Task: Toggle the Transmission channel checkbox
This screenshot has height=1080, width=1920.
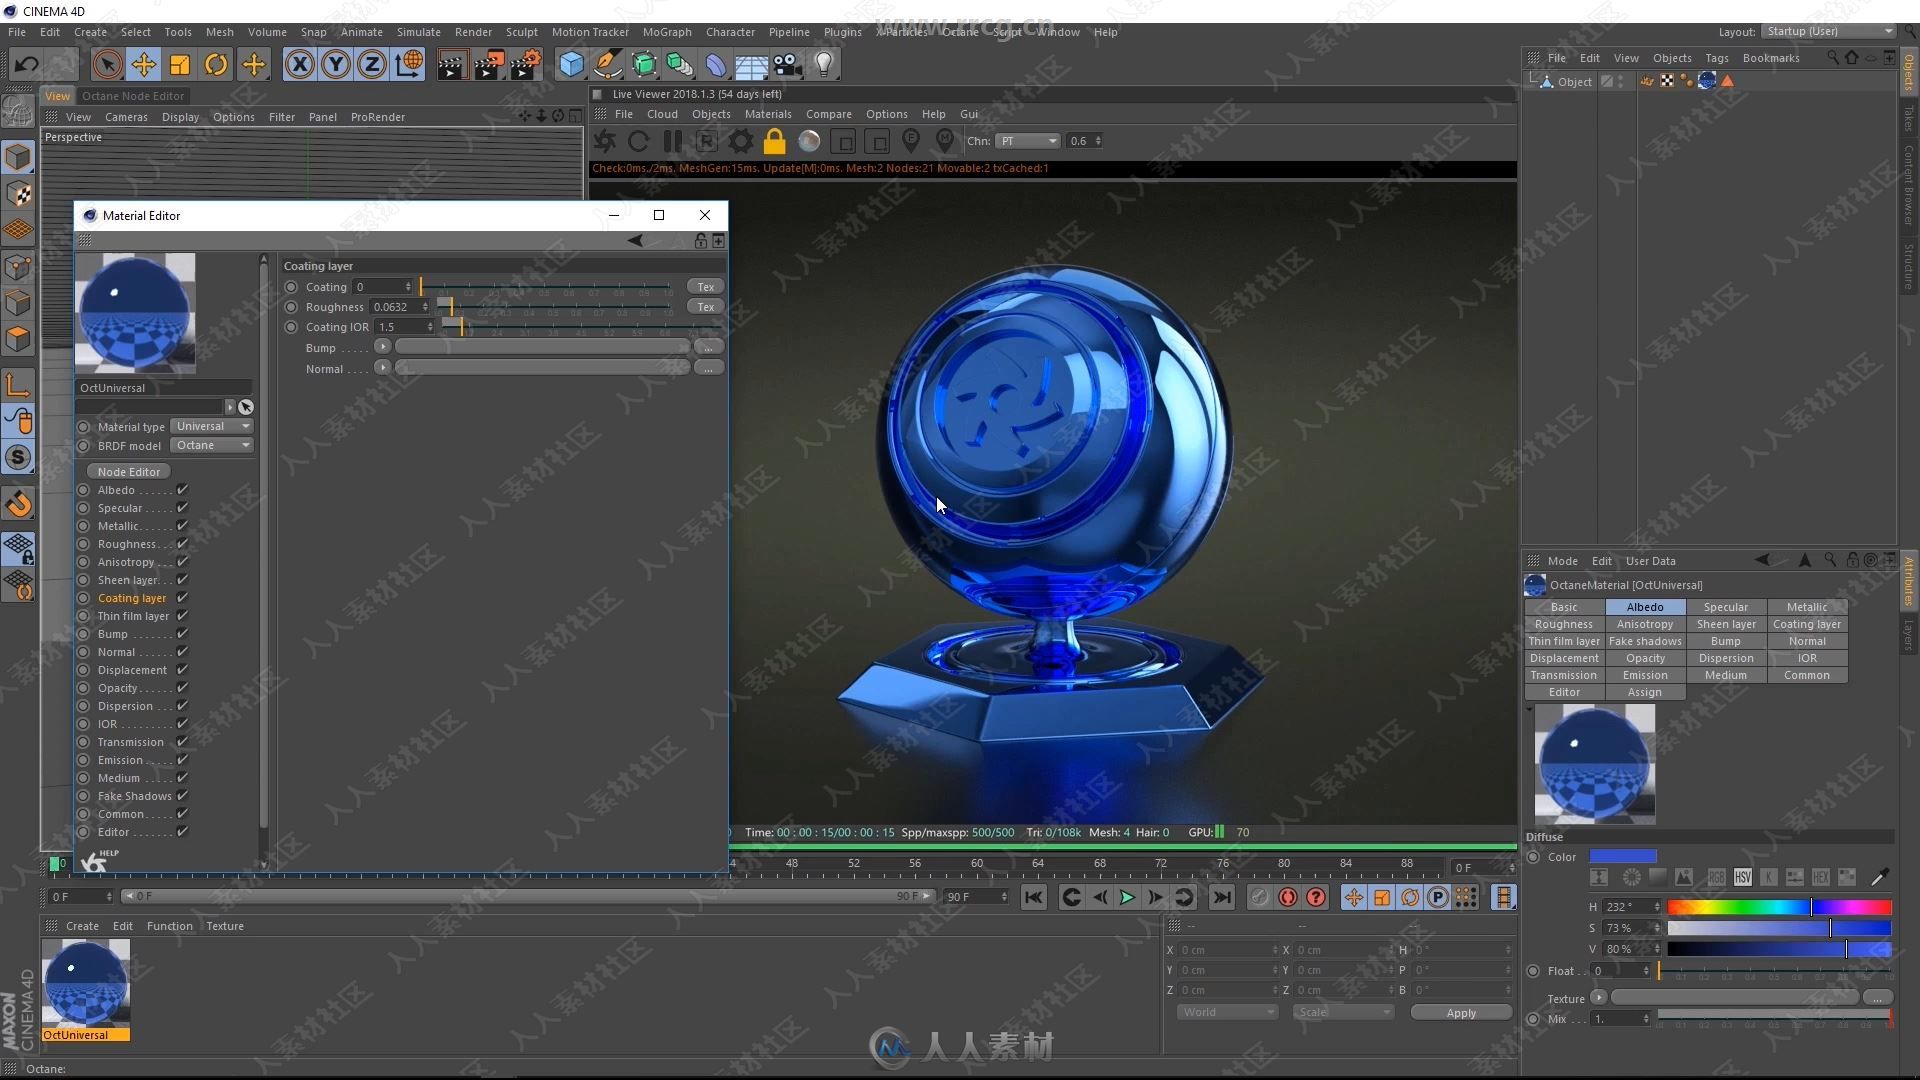Action: pyautogui.click(x=182, y=742)
